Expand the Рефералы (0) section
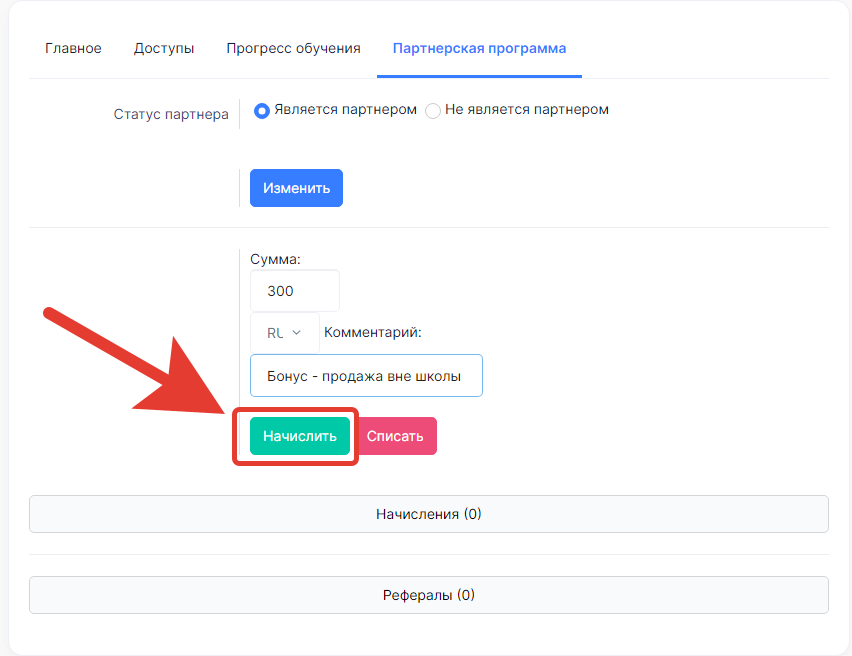The height and width of the screenshot is (656, 852). pyautogui.click(x=429, y=595)
